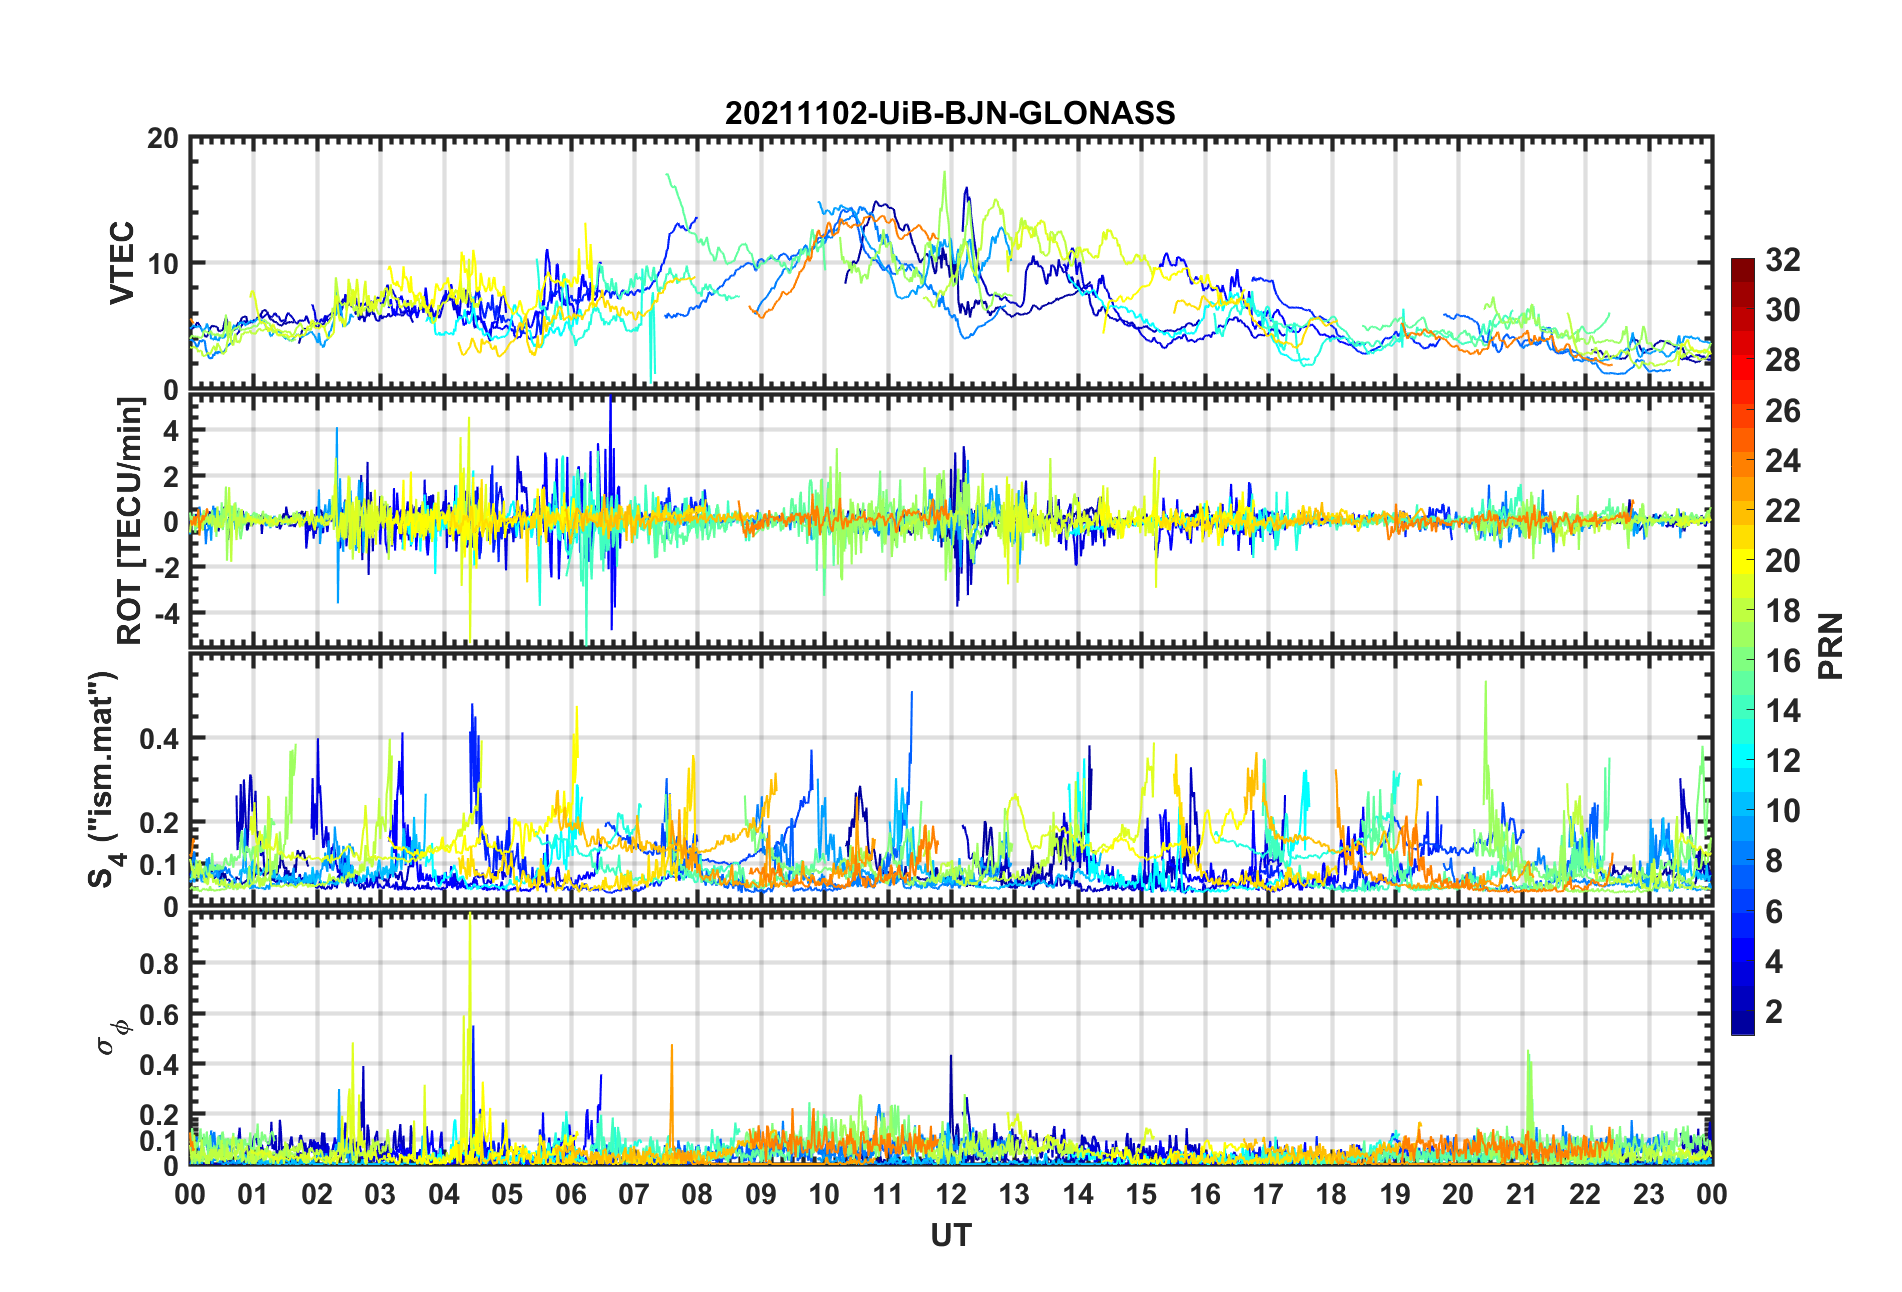
Task: Pick hour label 12 on the UT axis
Action: click(x=951, y=1195)
